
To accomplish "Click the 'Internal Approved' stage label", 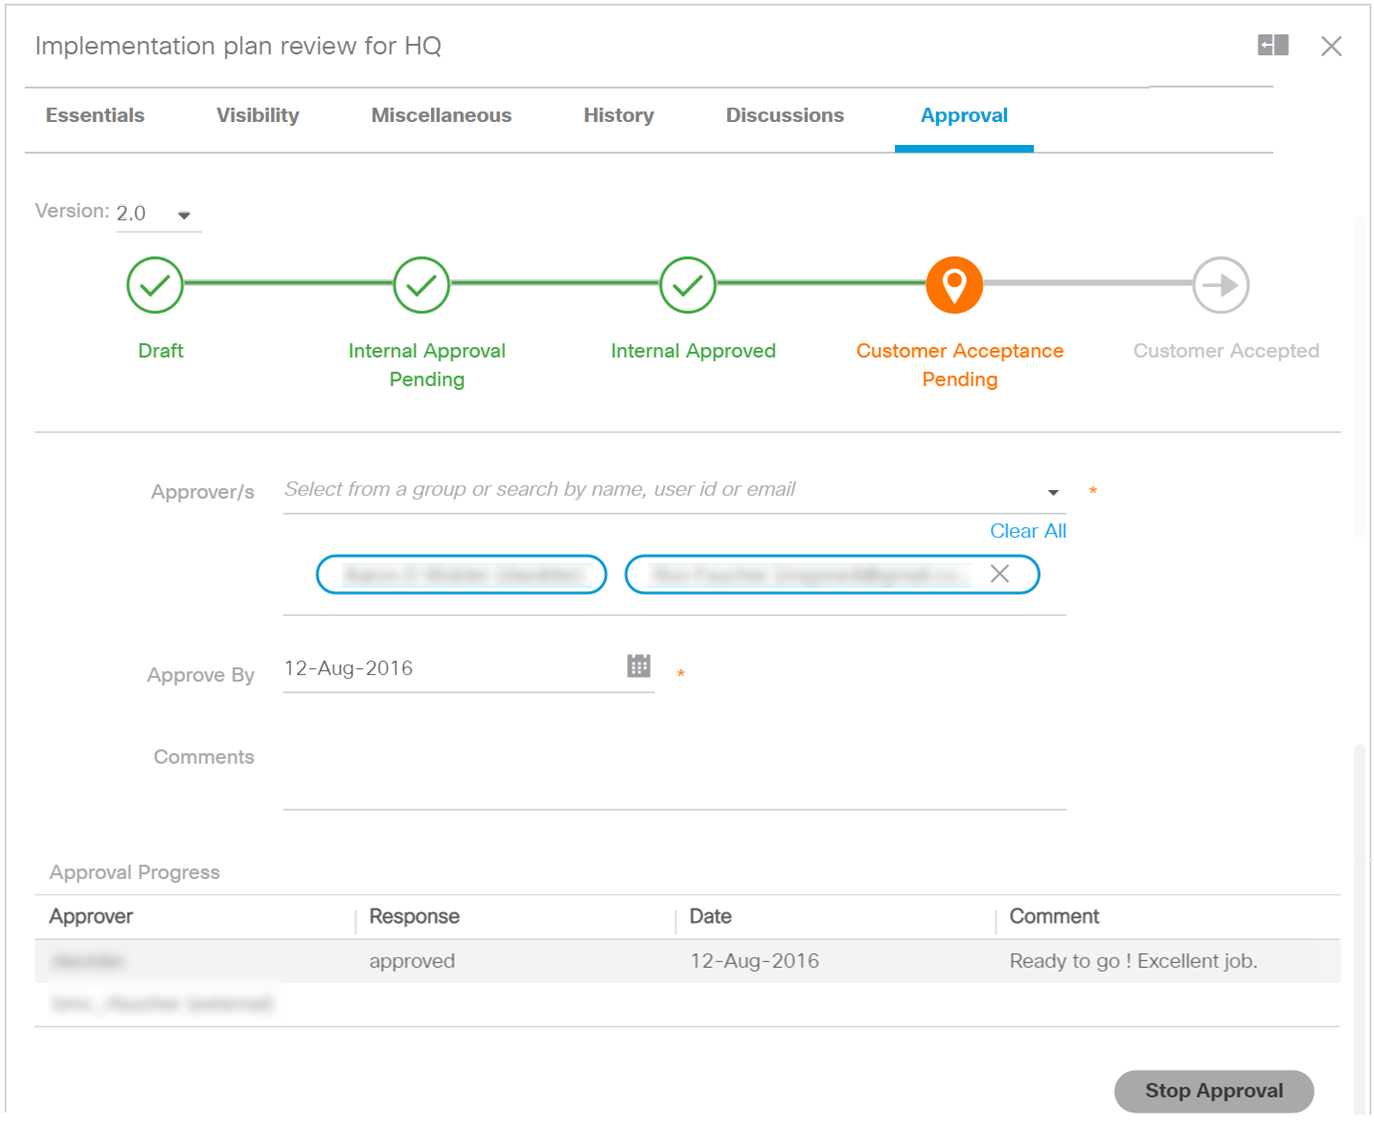I will click(x=693, y=351).
